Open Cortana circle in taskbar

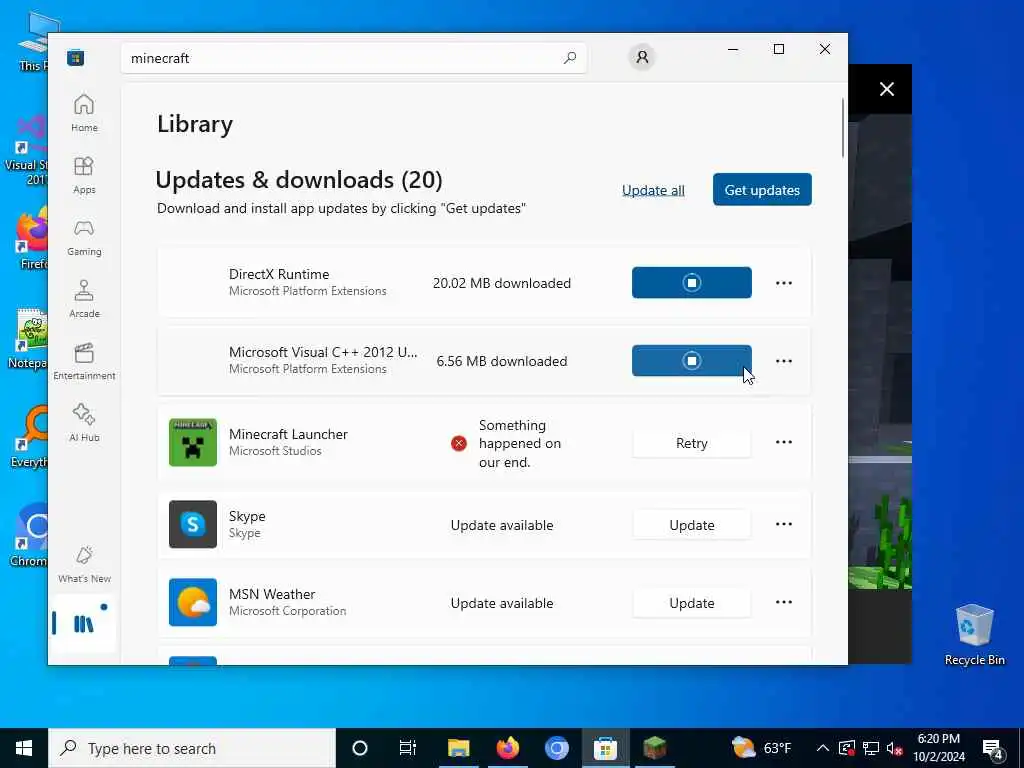point(360,748)
